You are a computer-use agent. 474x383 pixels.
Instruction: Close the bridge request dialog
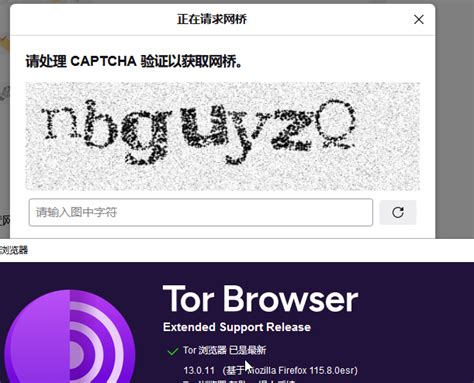coord(419,19)
